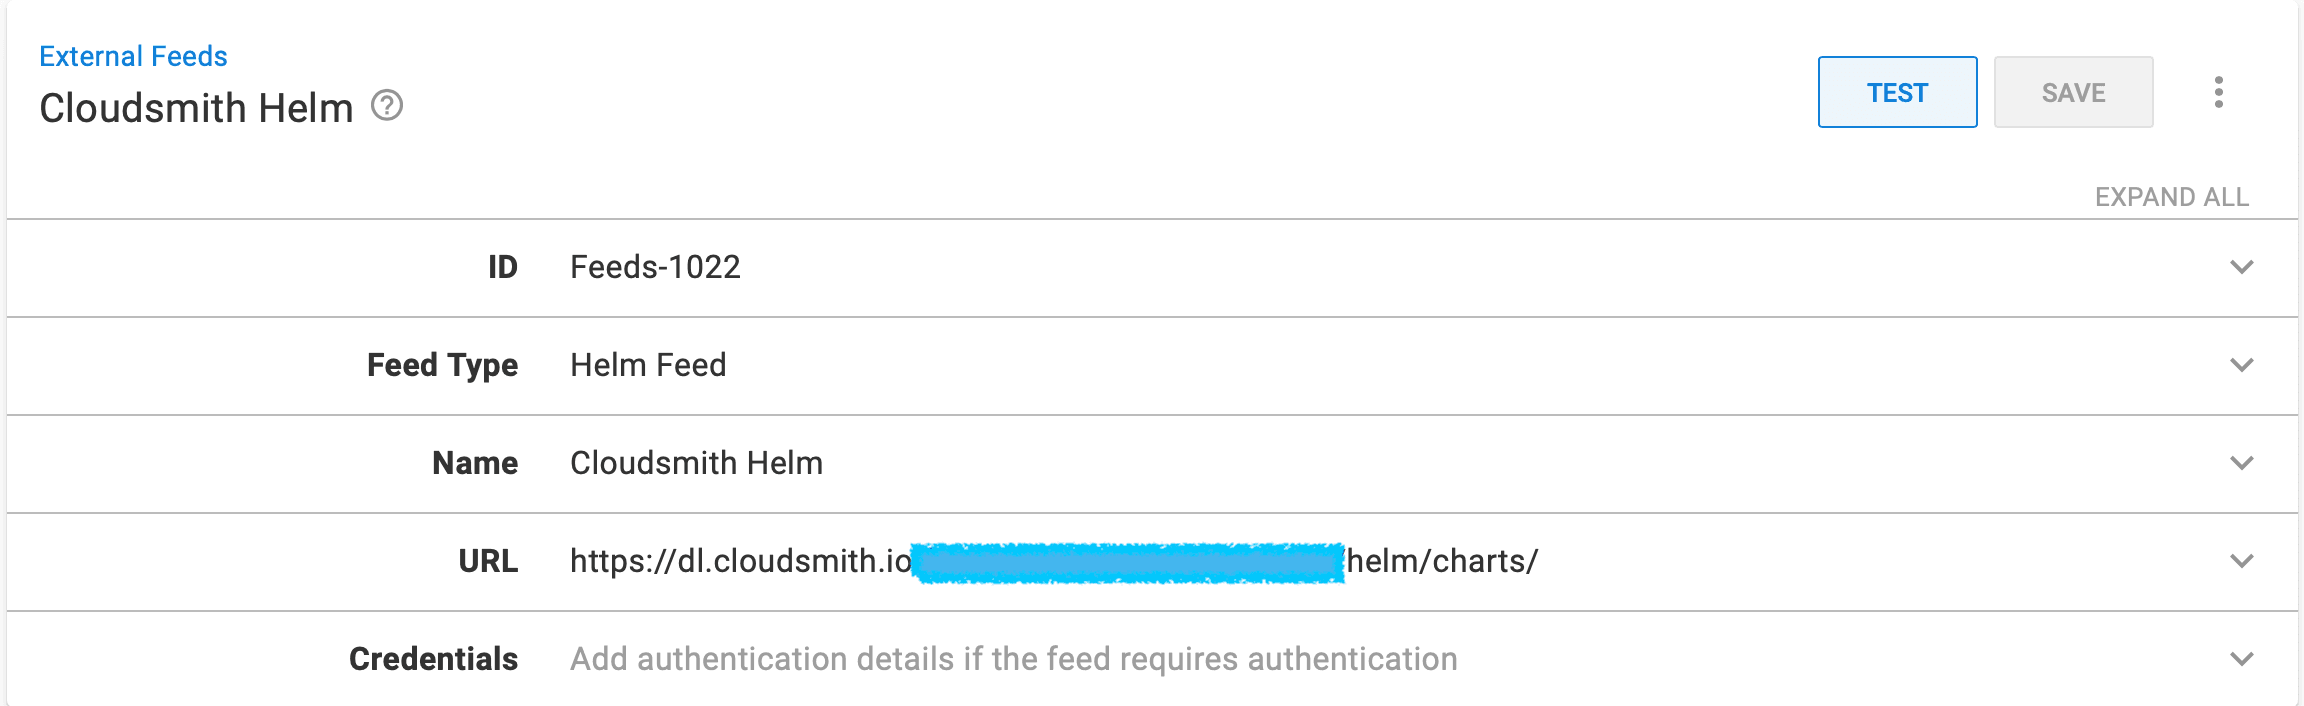Expand the Name section chevron
The height and width of the screenshot is (706, 2304).
(x=2242, y=463)
